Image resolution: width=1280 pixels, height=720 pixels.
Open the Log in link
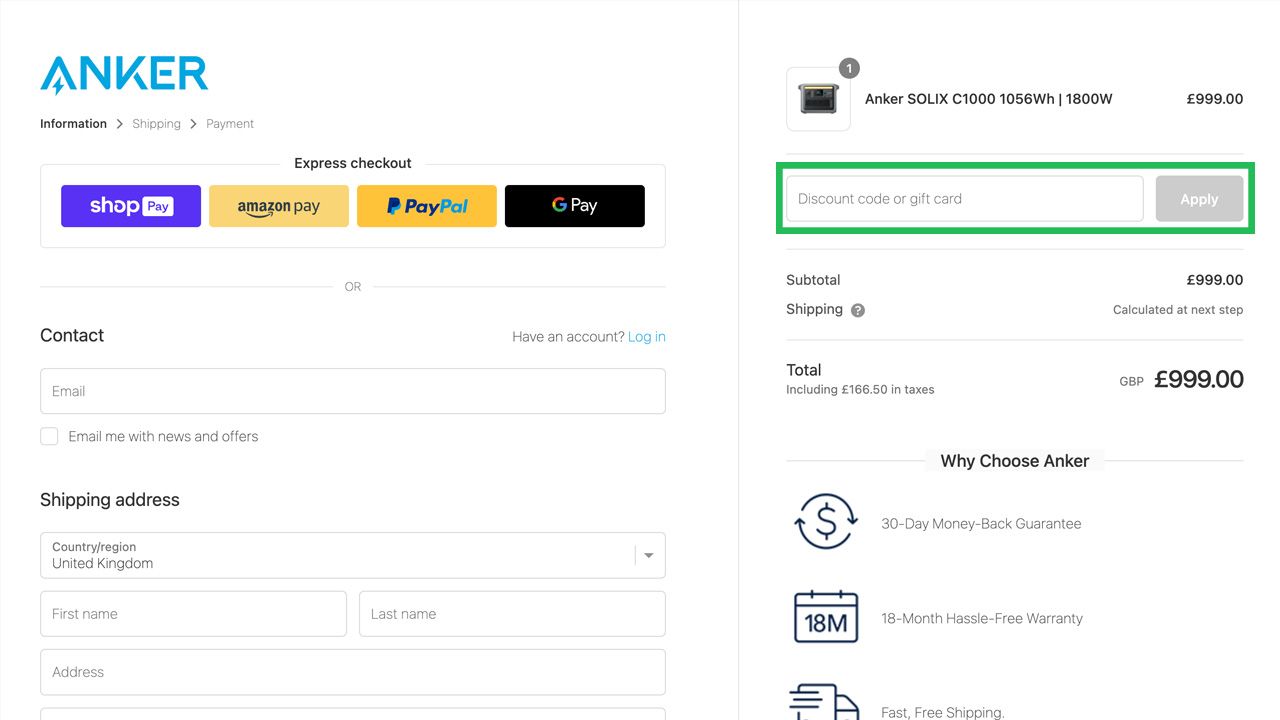click(x=647, y=337)
